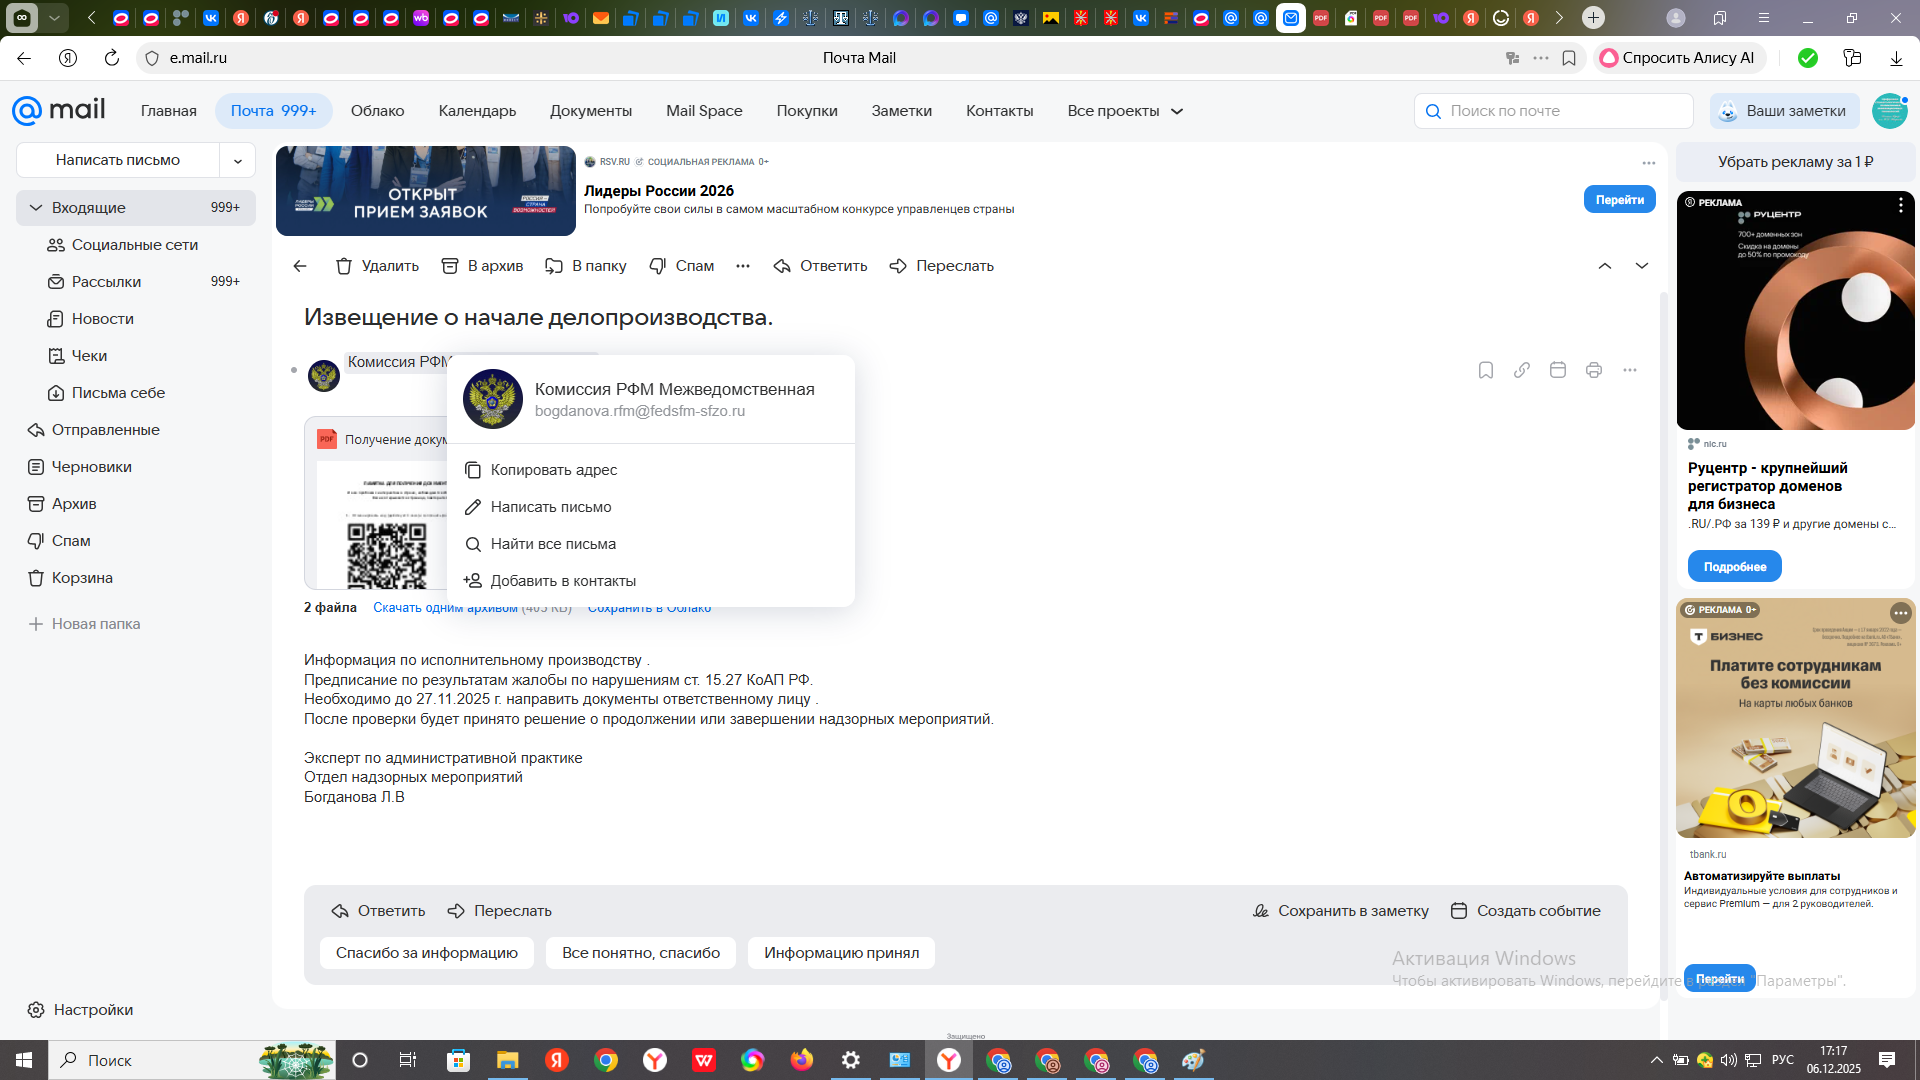The image size is (1920, 1080).
Task: Go back to the inbox list arrow
Action: (300, 266)
